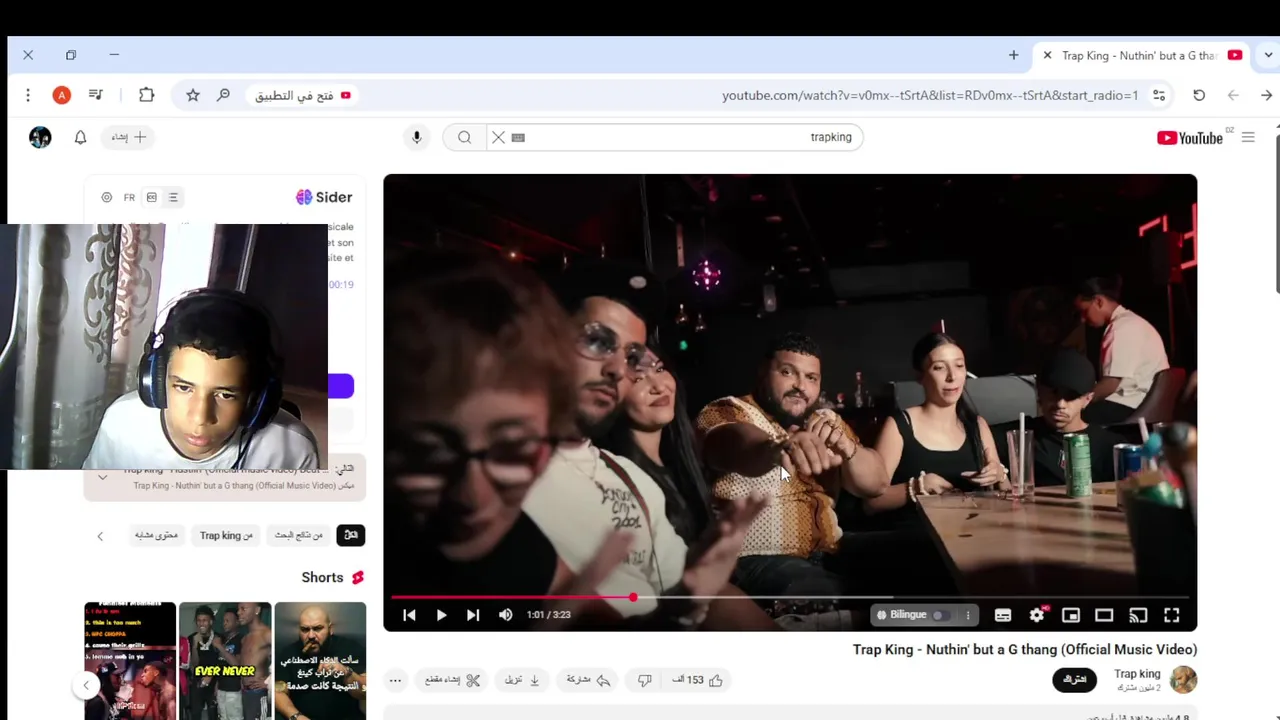Image resolution: width=1280 pixels, height=720 pixels.
Task: Bookmark this page with star
Action: [x=193, y=95]
